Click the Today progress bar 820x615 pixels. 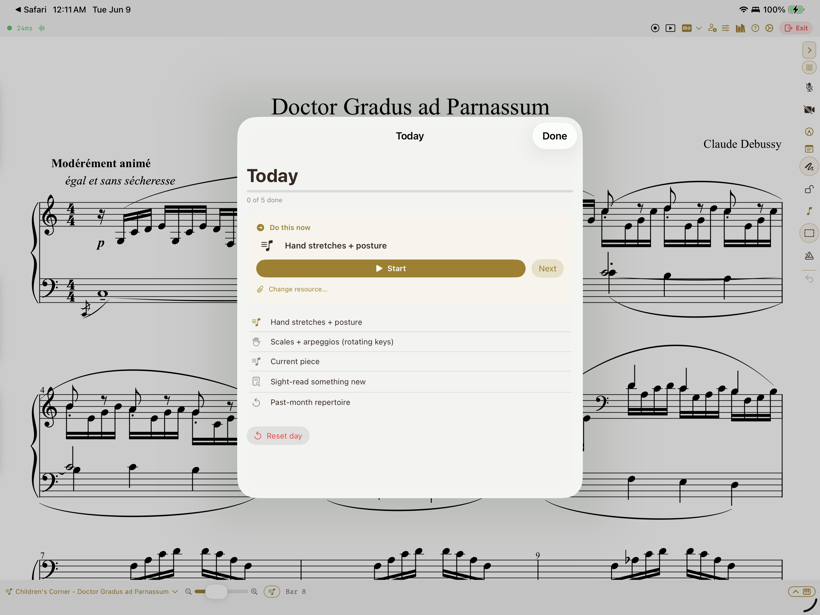[x=410, y=191]
